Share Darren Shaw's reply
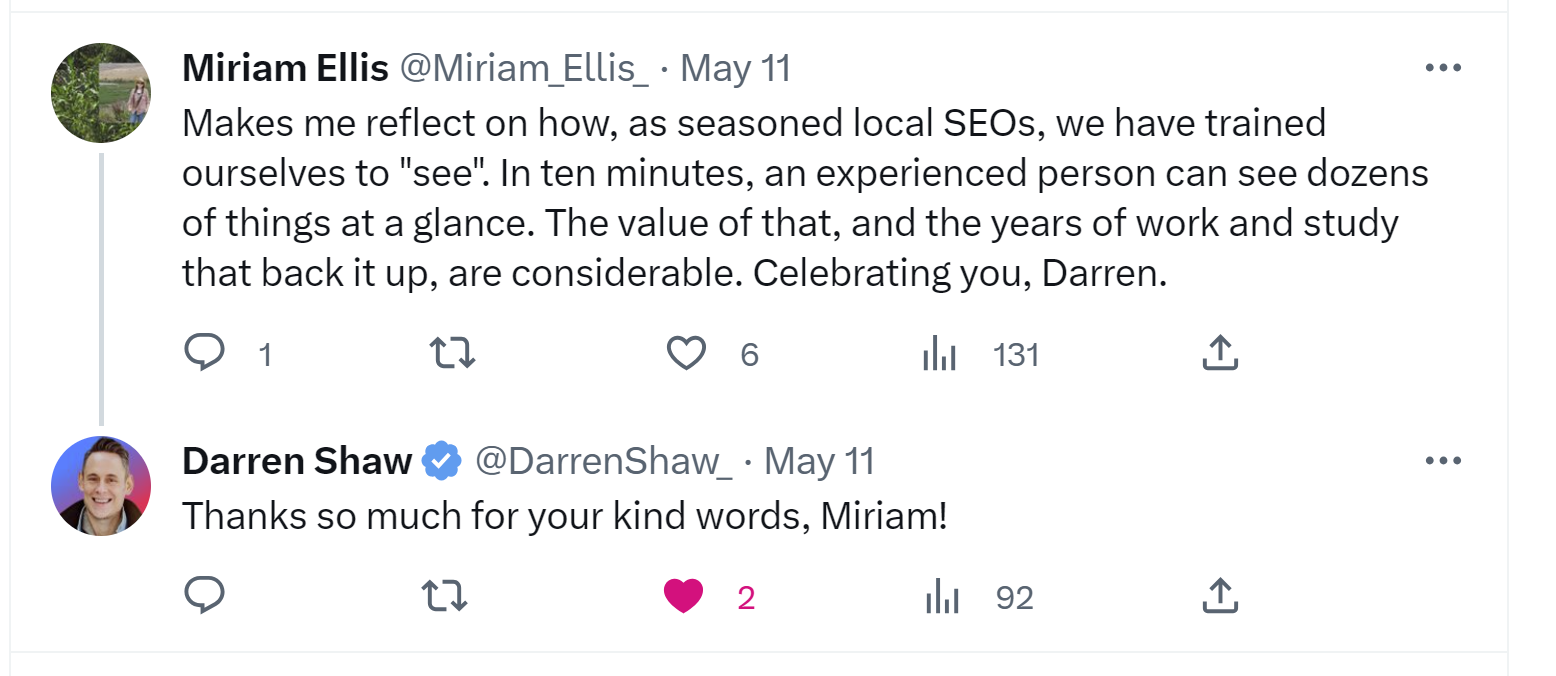This screenshot has width=1556, height=676. pos(1219,597)
